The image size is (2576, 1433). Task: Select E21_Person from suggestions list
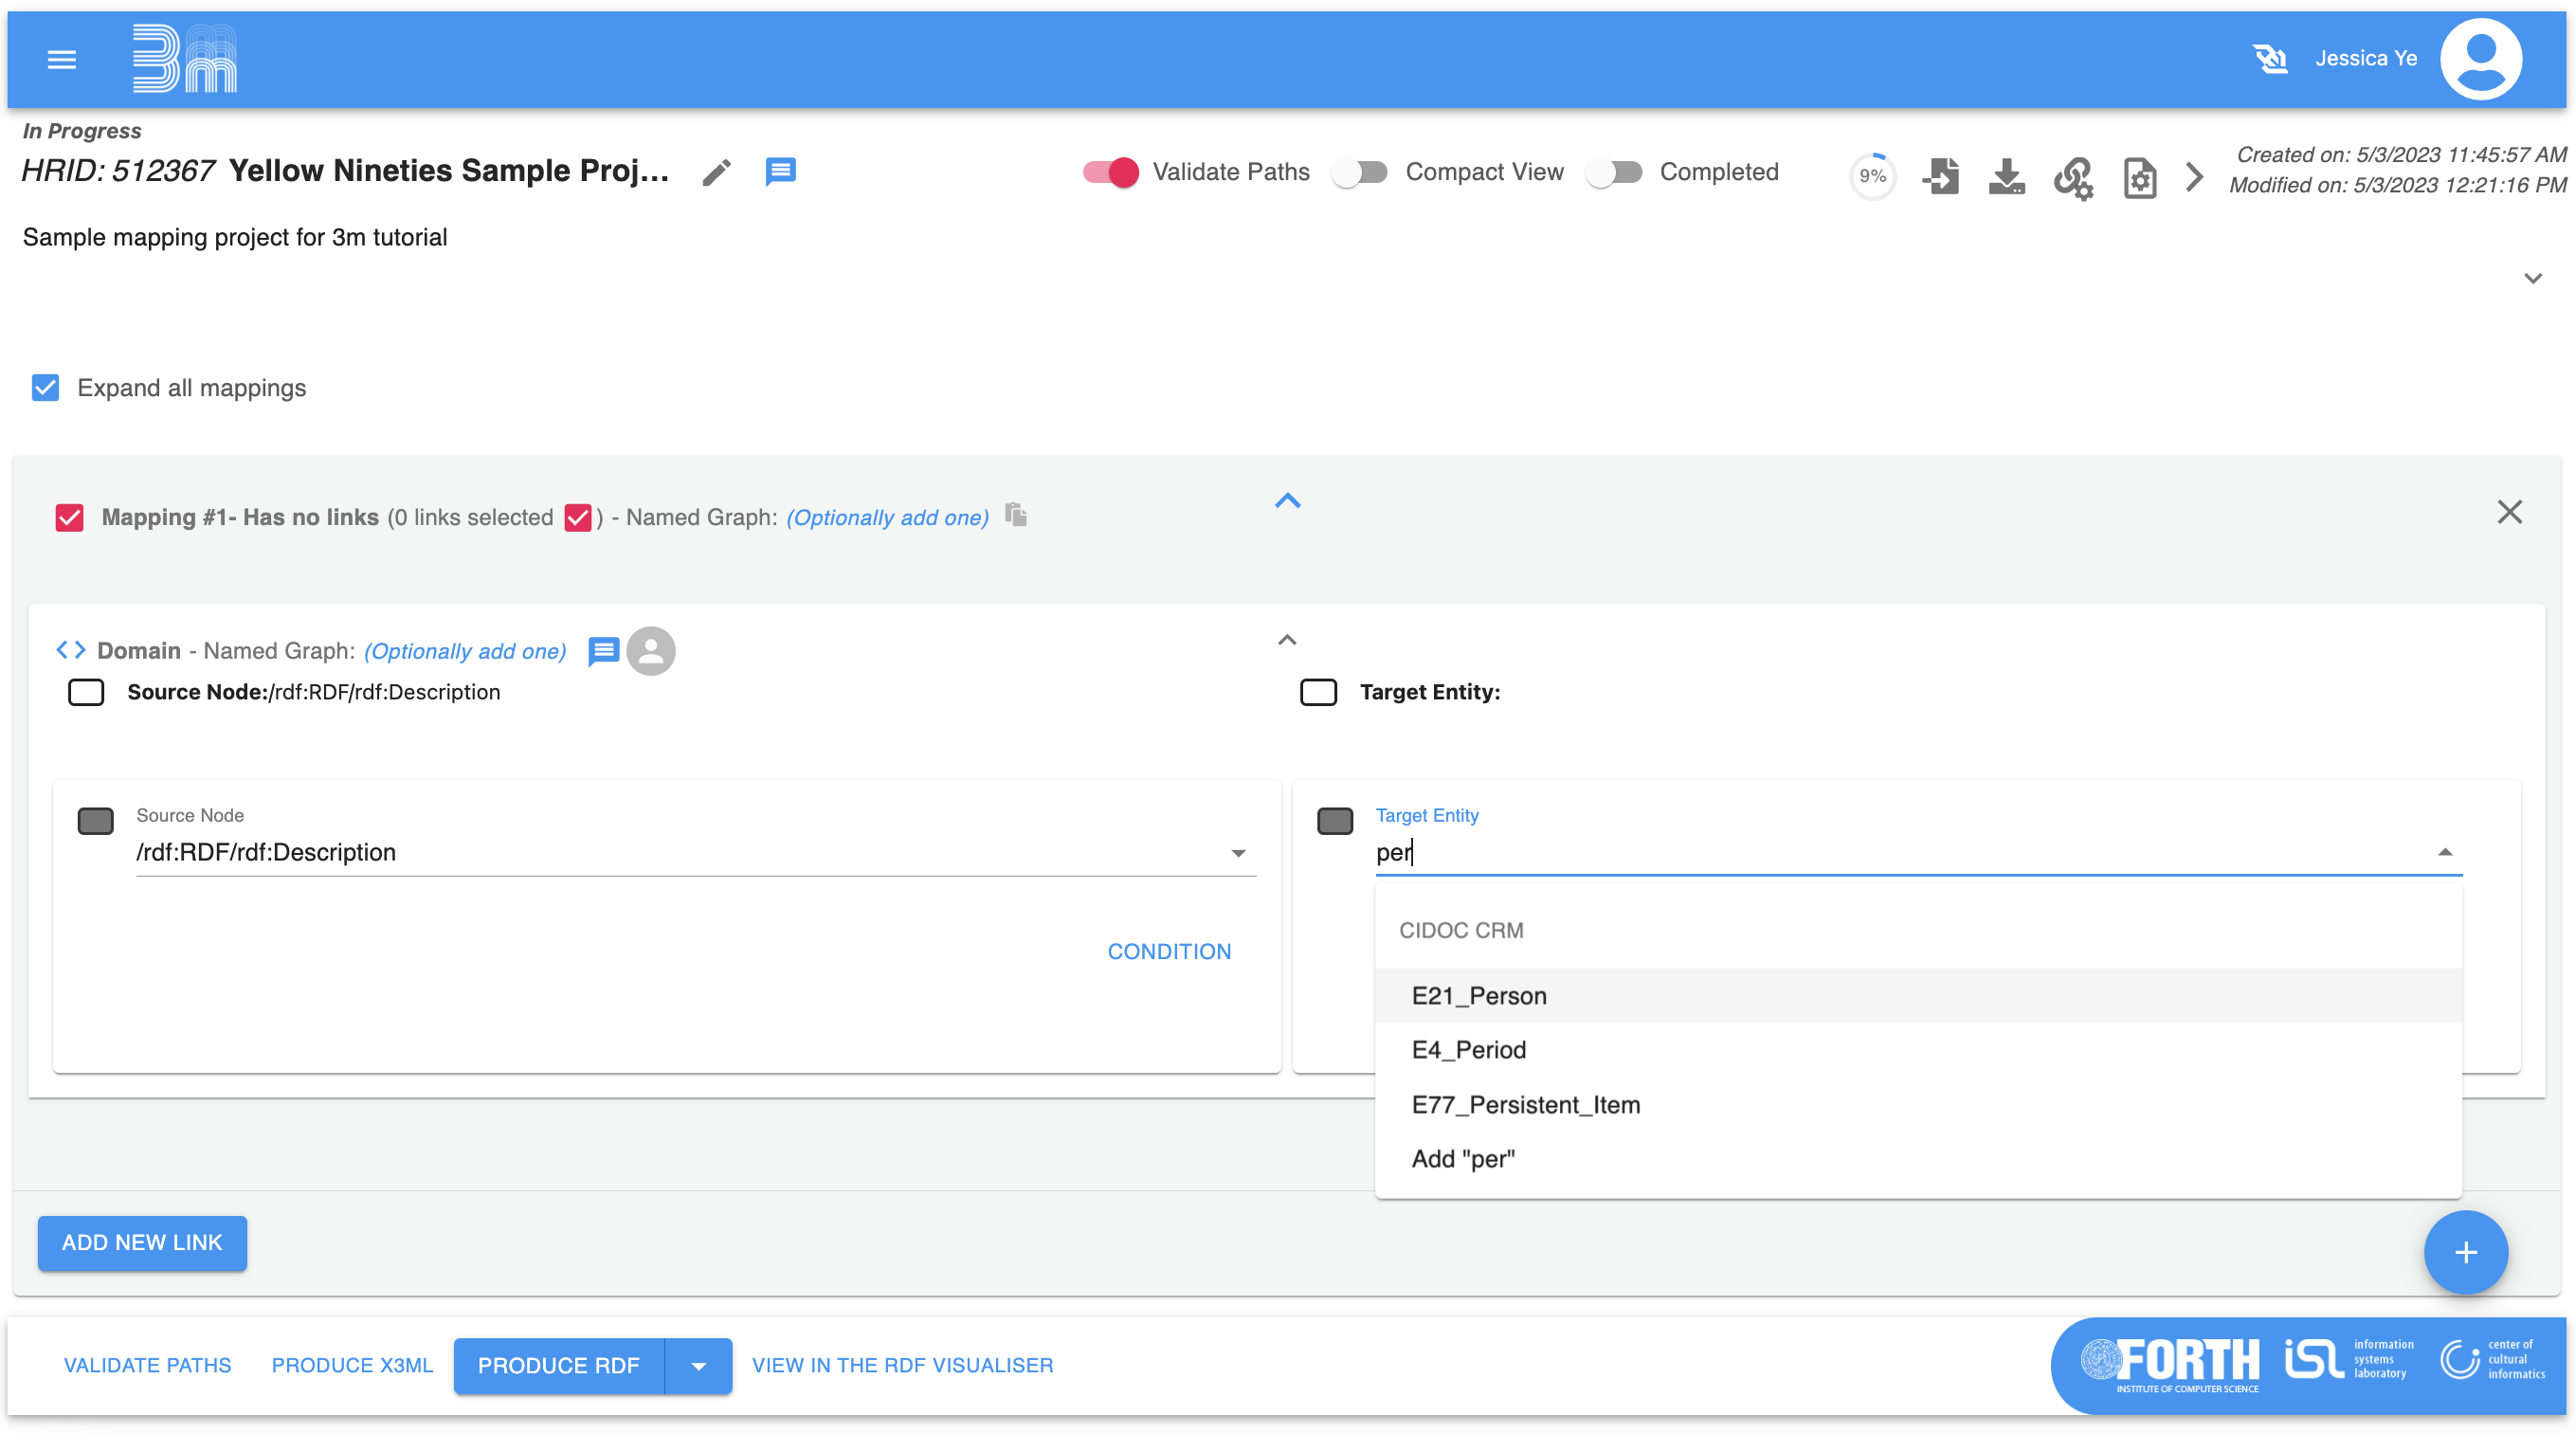coord(1479,996)
